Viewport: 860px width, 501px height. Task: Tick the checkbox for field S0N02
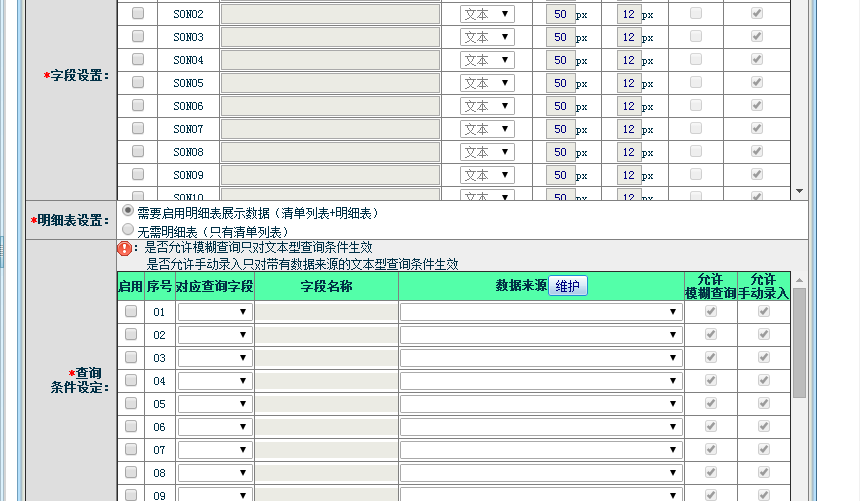(x=138, y=14)
